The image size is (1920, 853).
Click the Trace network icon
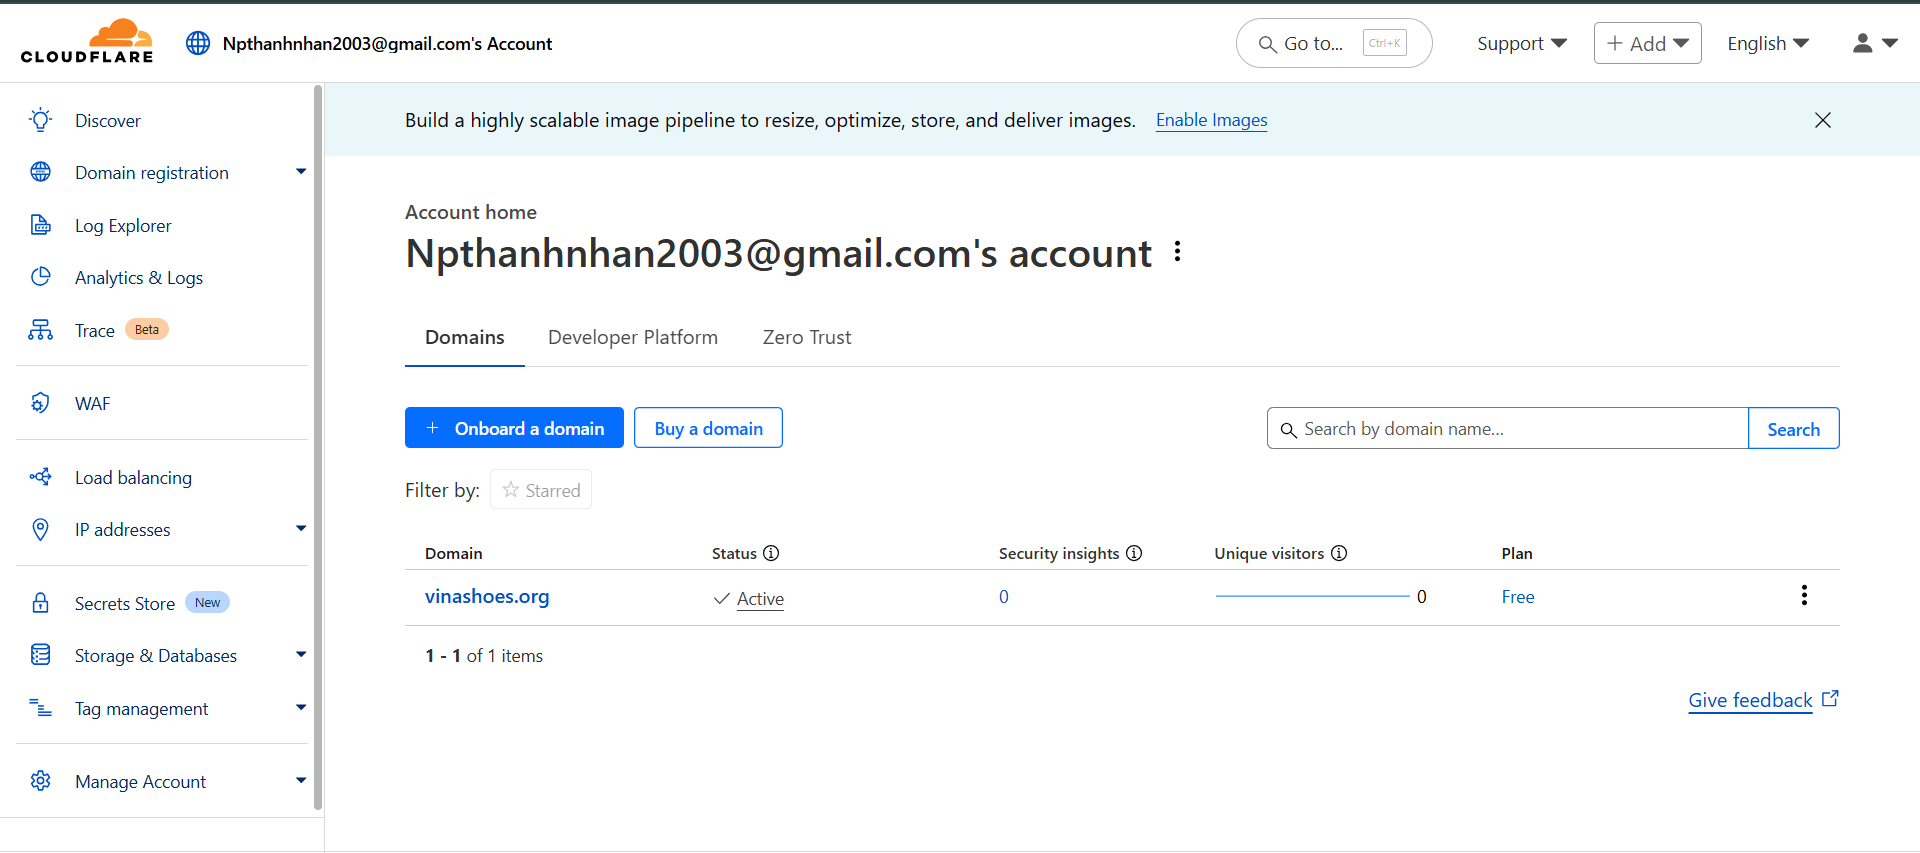41,330
